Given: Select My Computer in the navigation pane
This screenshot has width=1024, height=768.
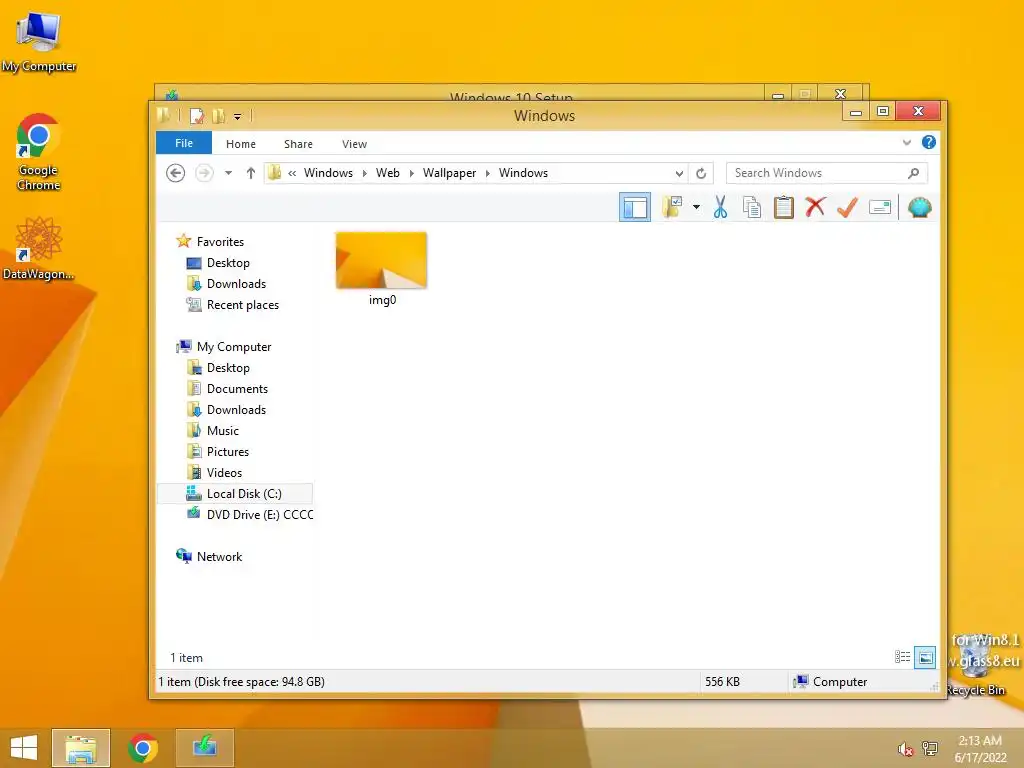Looking at the screenshot, I should tap(234, 347).
